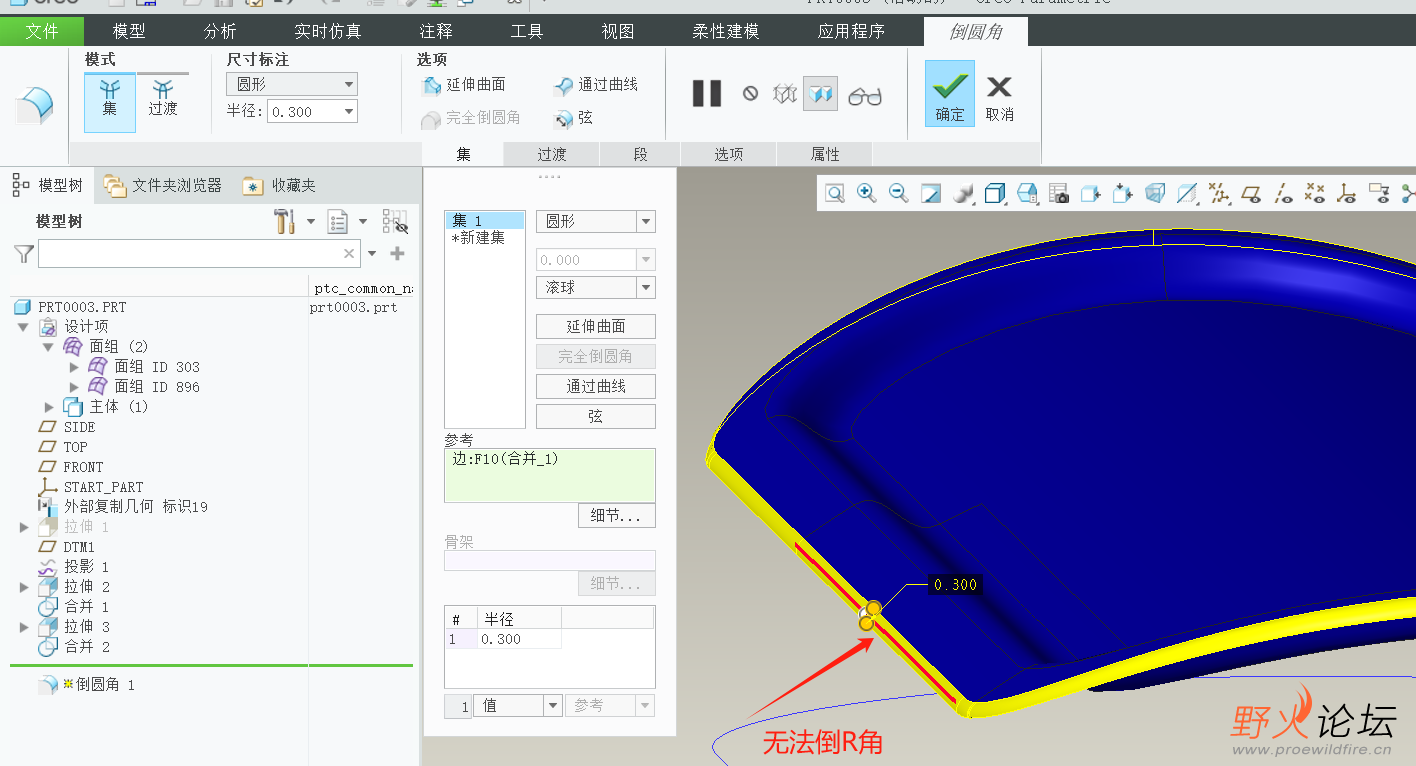This screenshot has width=1416, height=766.
Task: Click the tree filter funnel icon
Action: coord(24,254)
